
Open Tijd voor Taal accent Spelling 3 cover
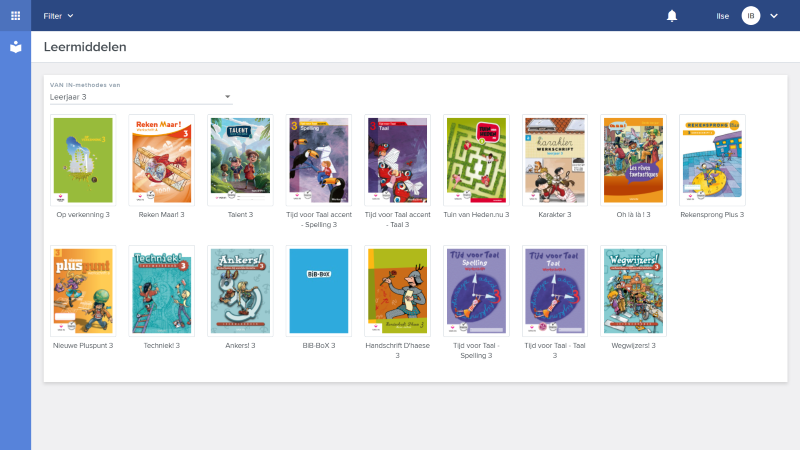pyautogui.click(x=319, y=160)
